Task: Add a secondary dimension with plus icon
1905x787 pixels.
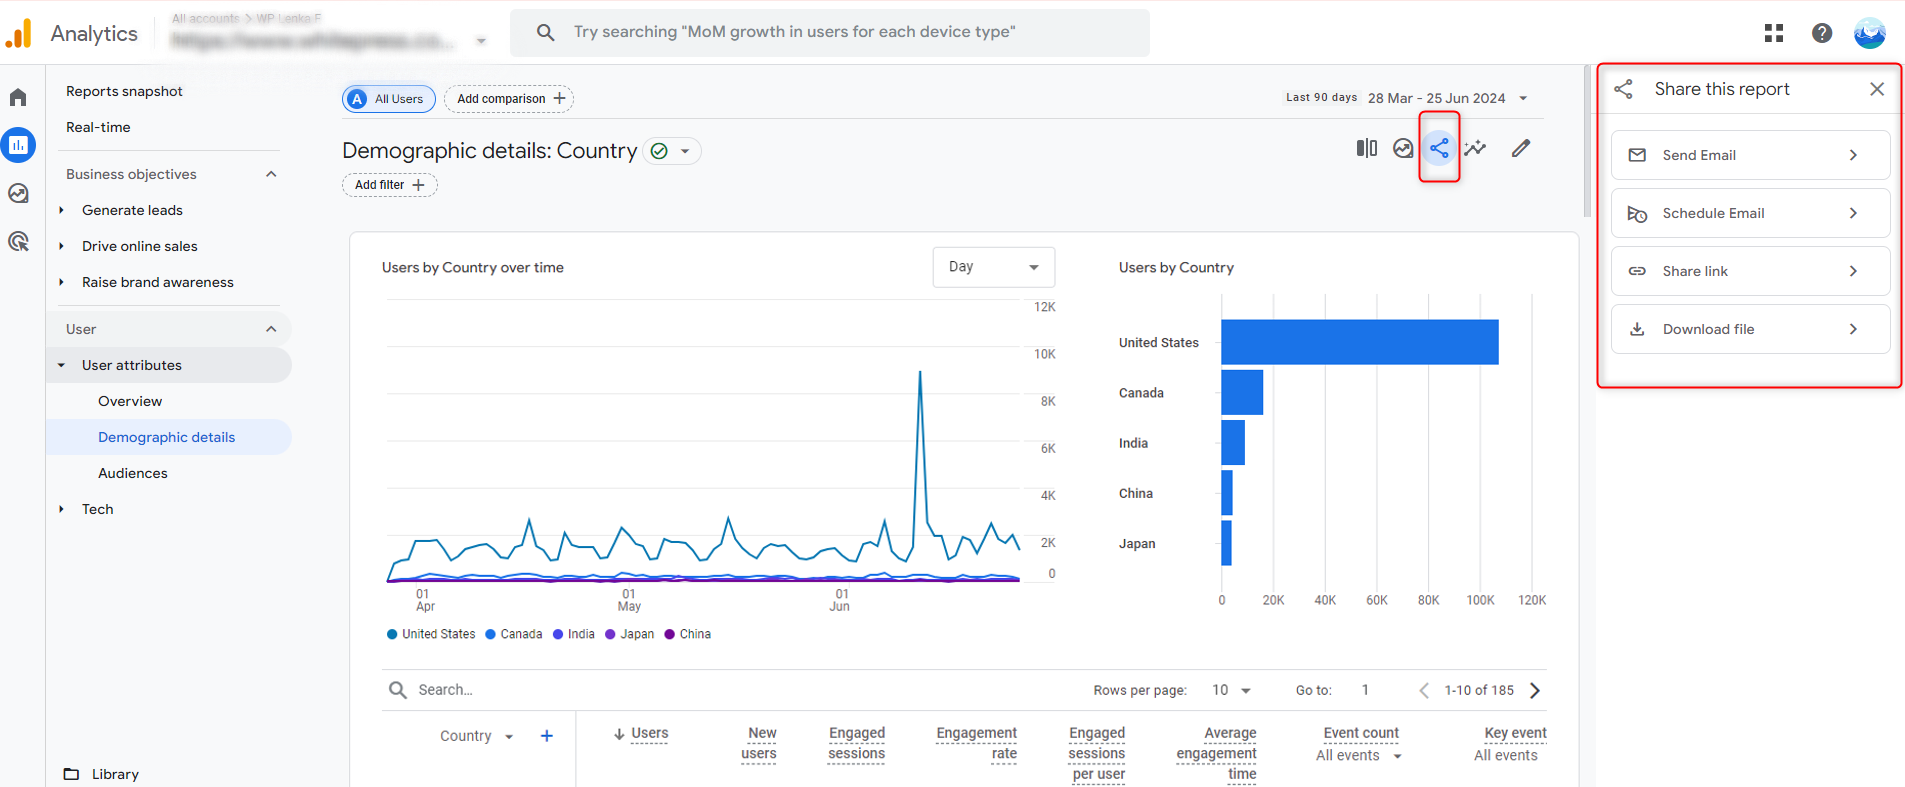Action: click(x=547, y=736)
